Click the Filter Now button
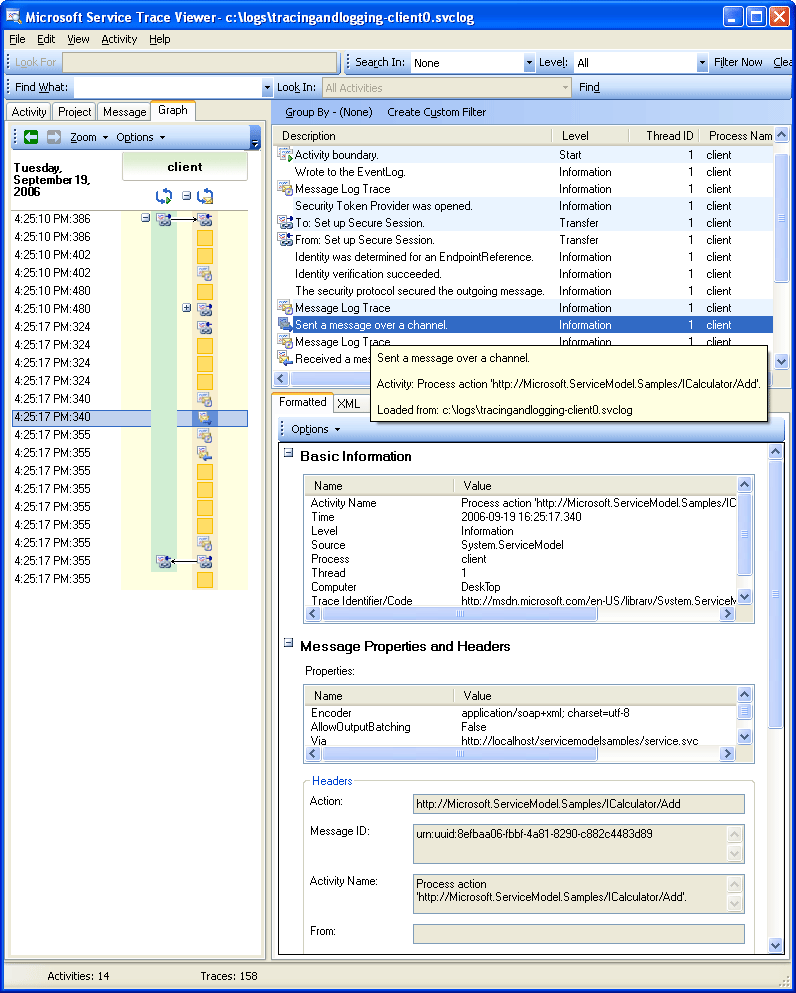The image size is (796, 993). coord(738,62)
